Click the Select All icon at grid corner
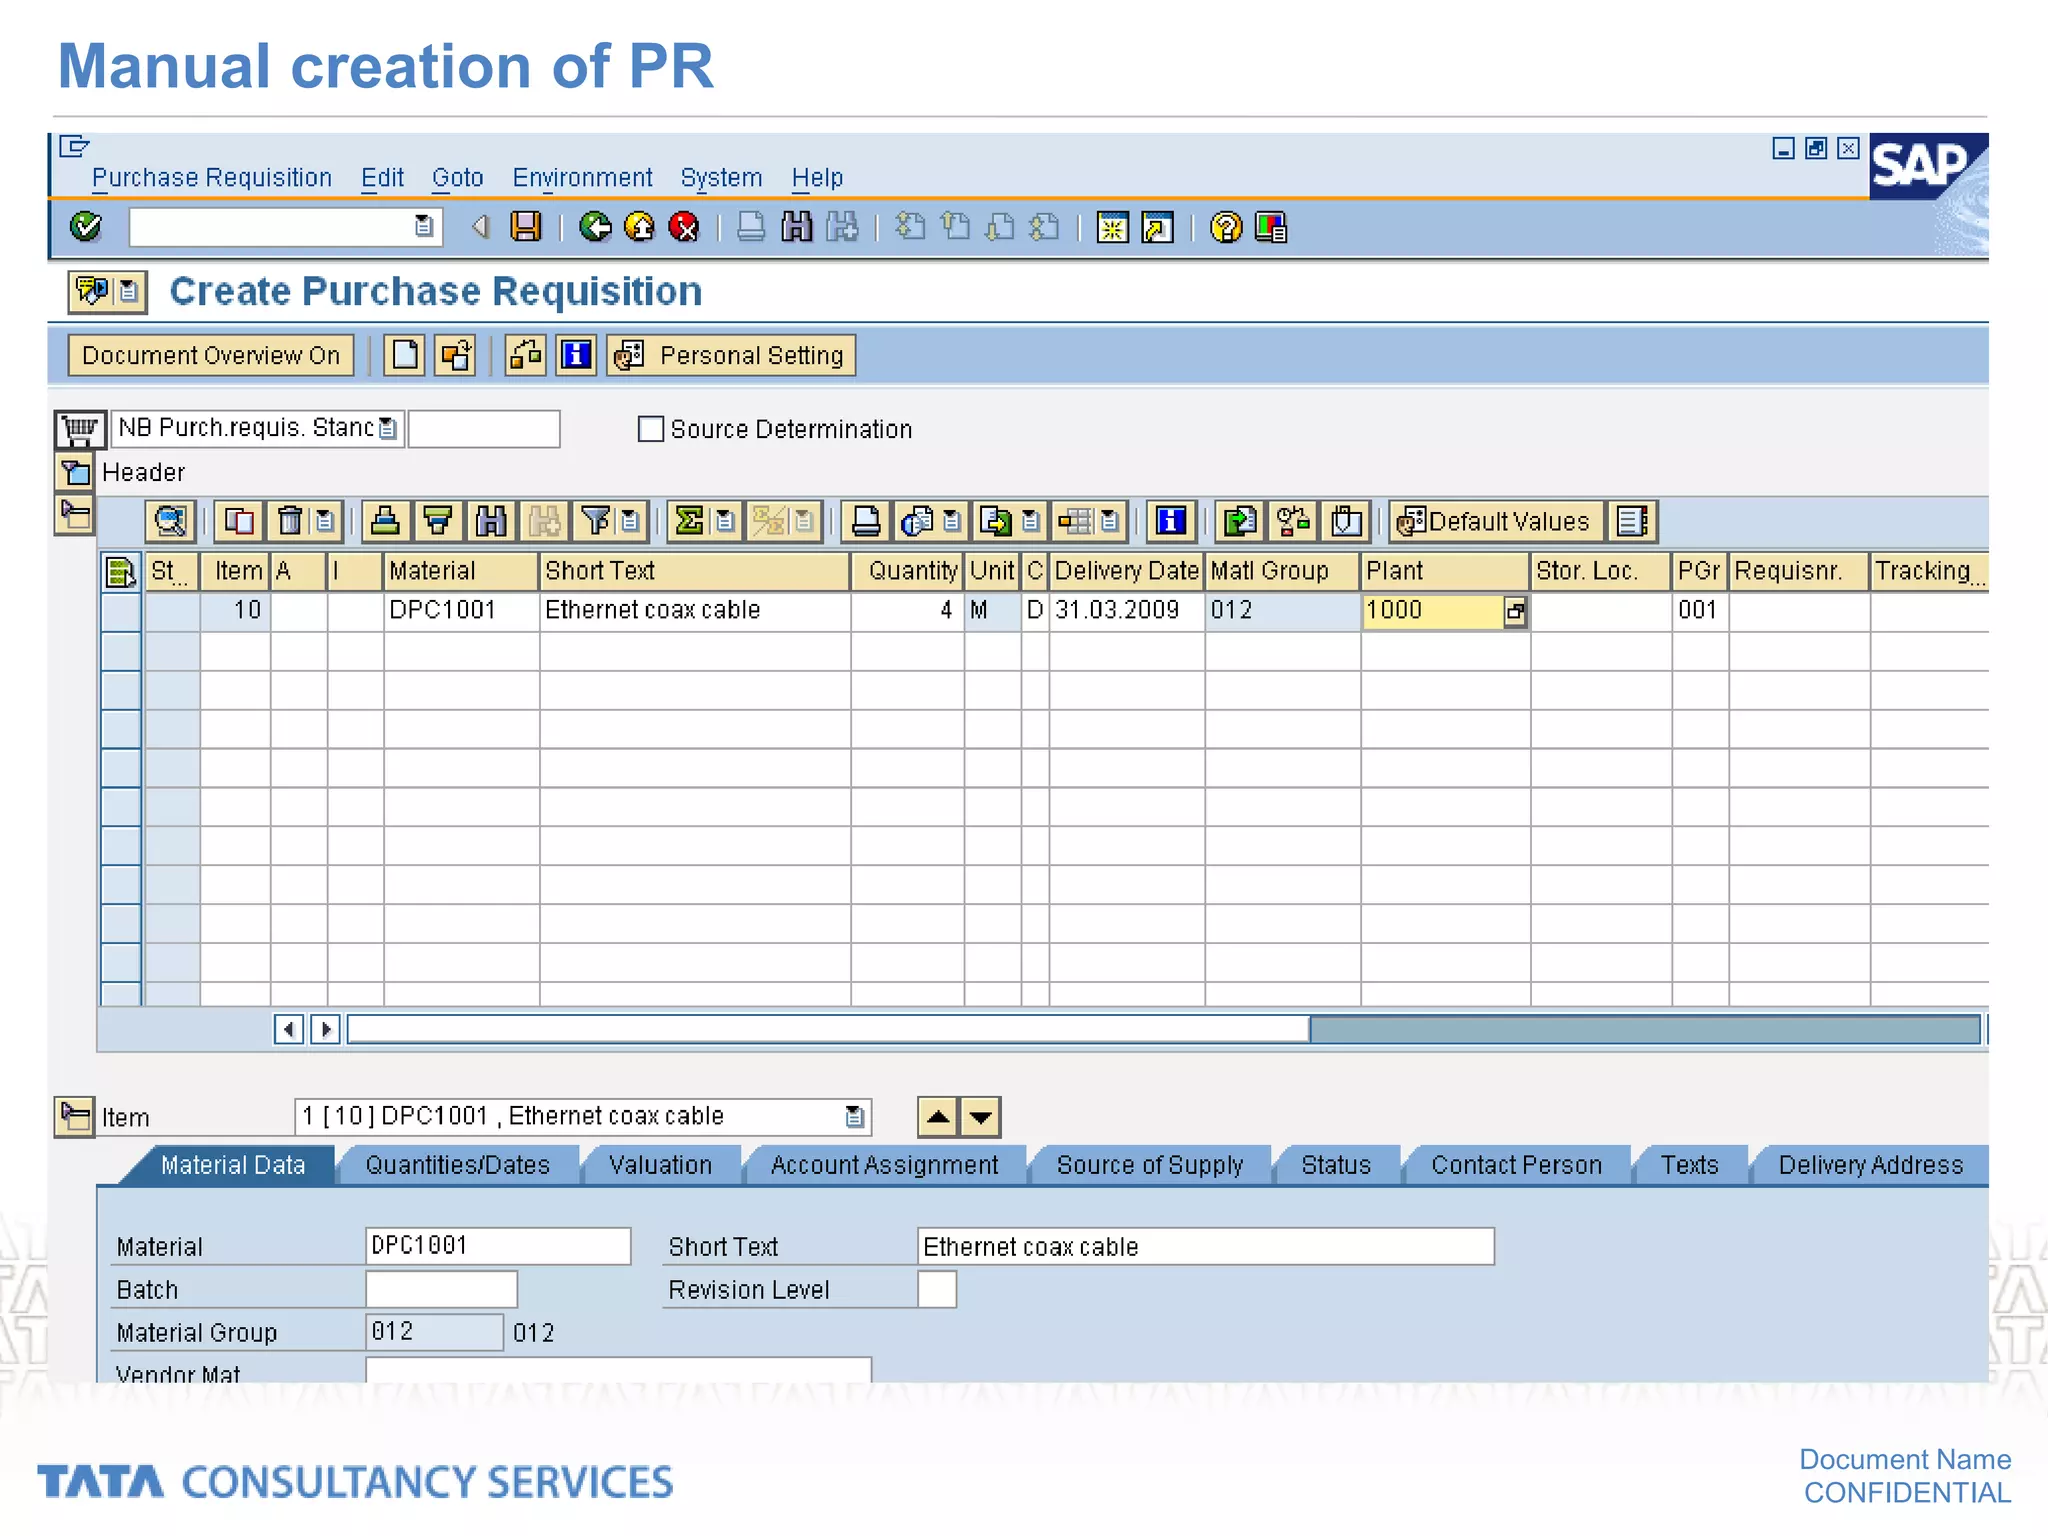Image resolution: width=2048 pixels, height=1536 pixels. (120, 572)
